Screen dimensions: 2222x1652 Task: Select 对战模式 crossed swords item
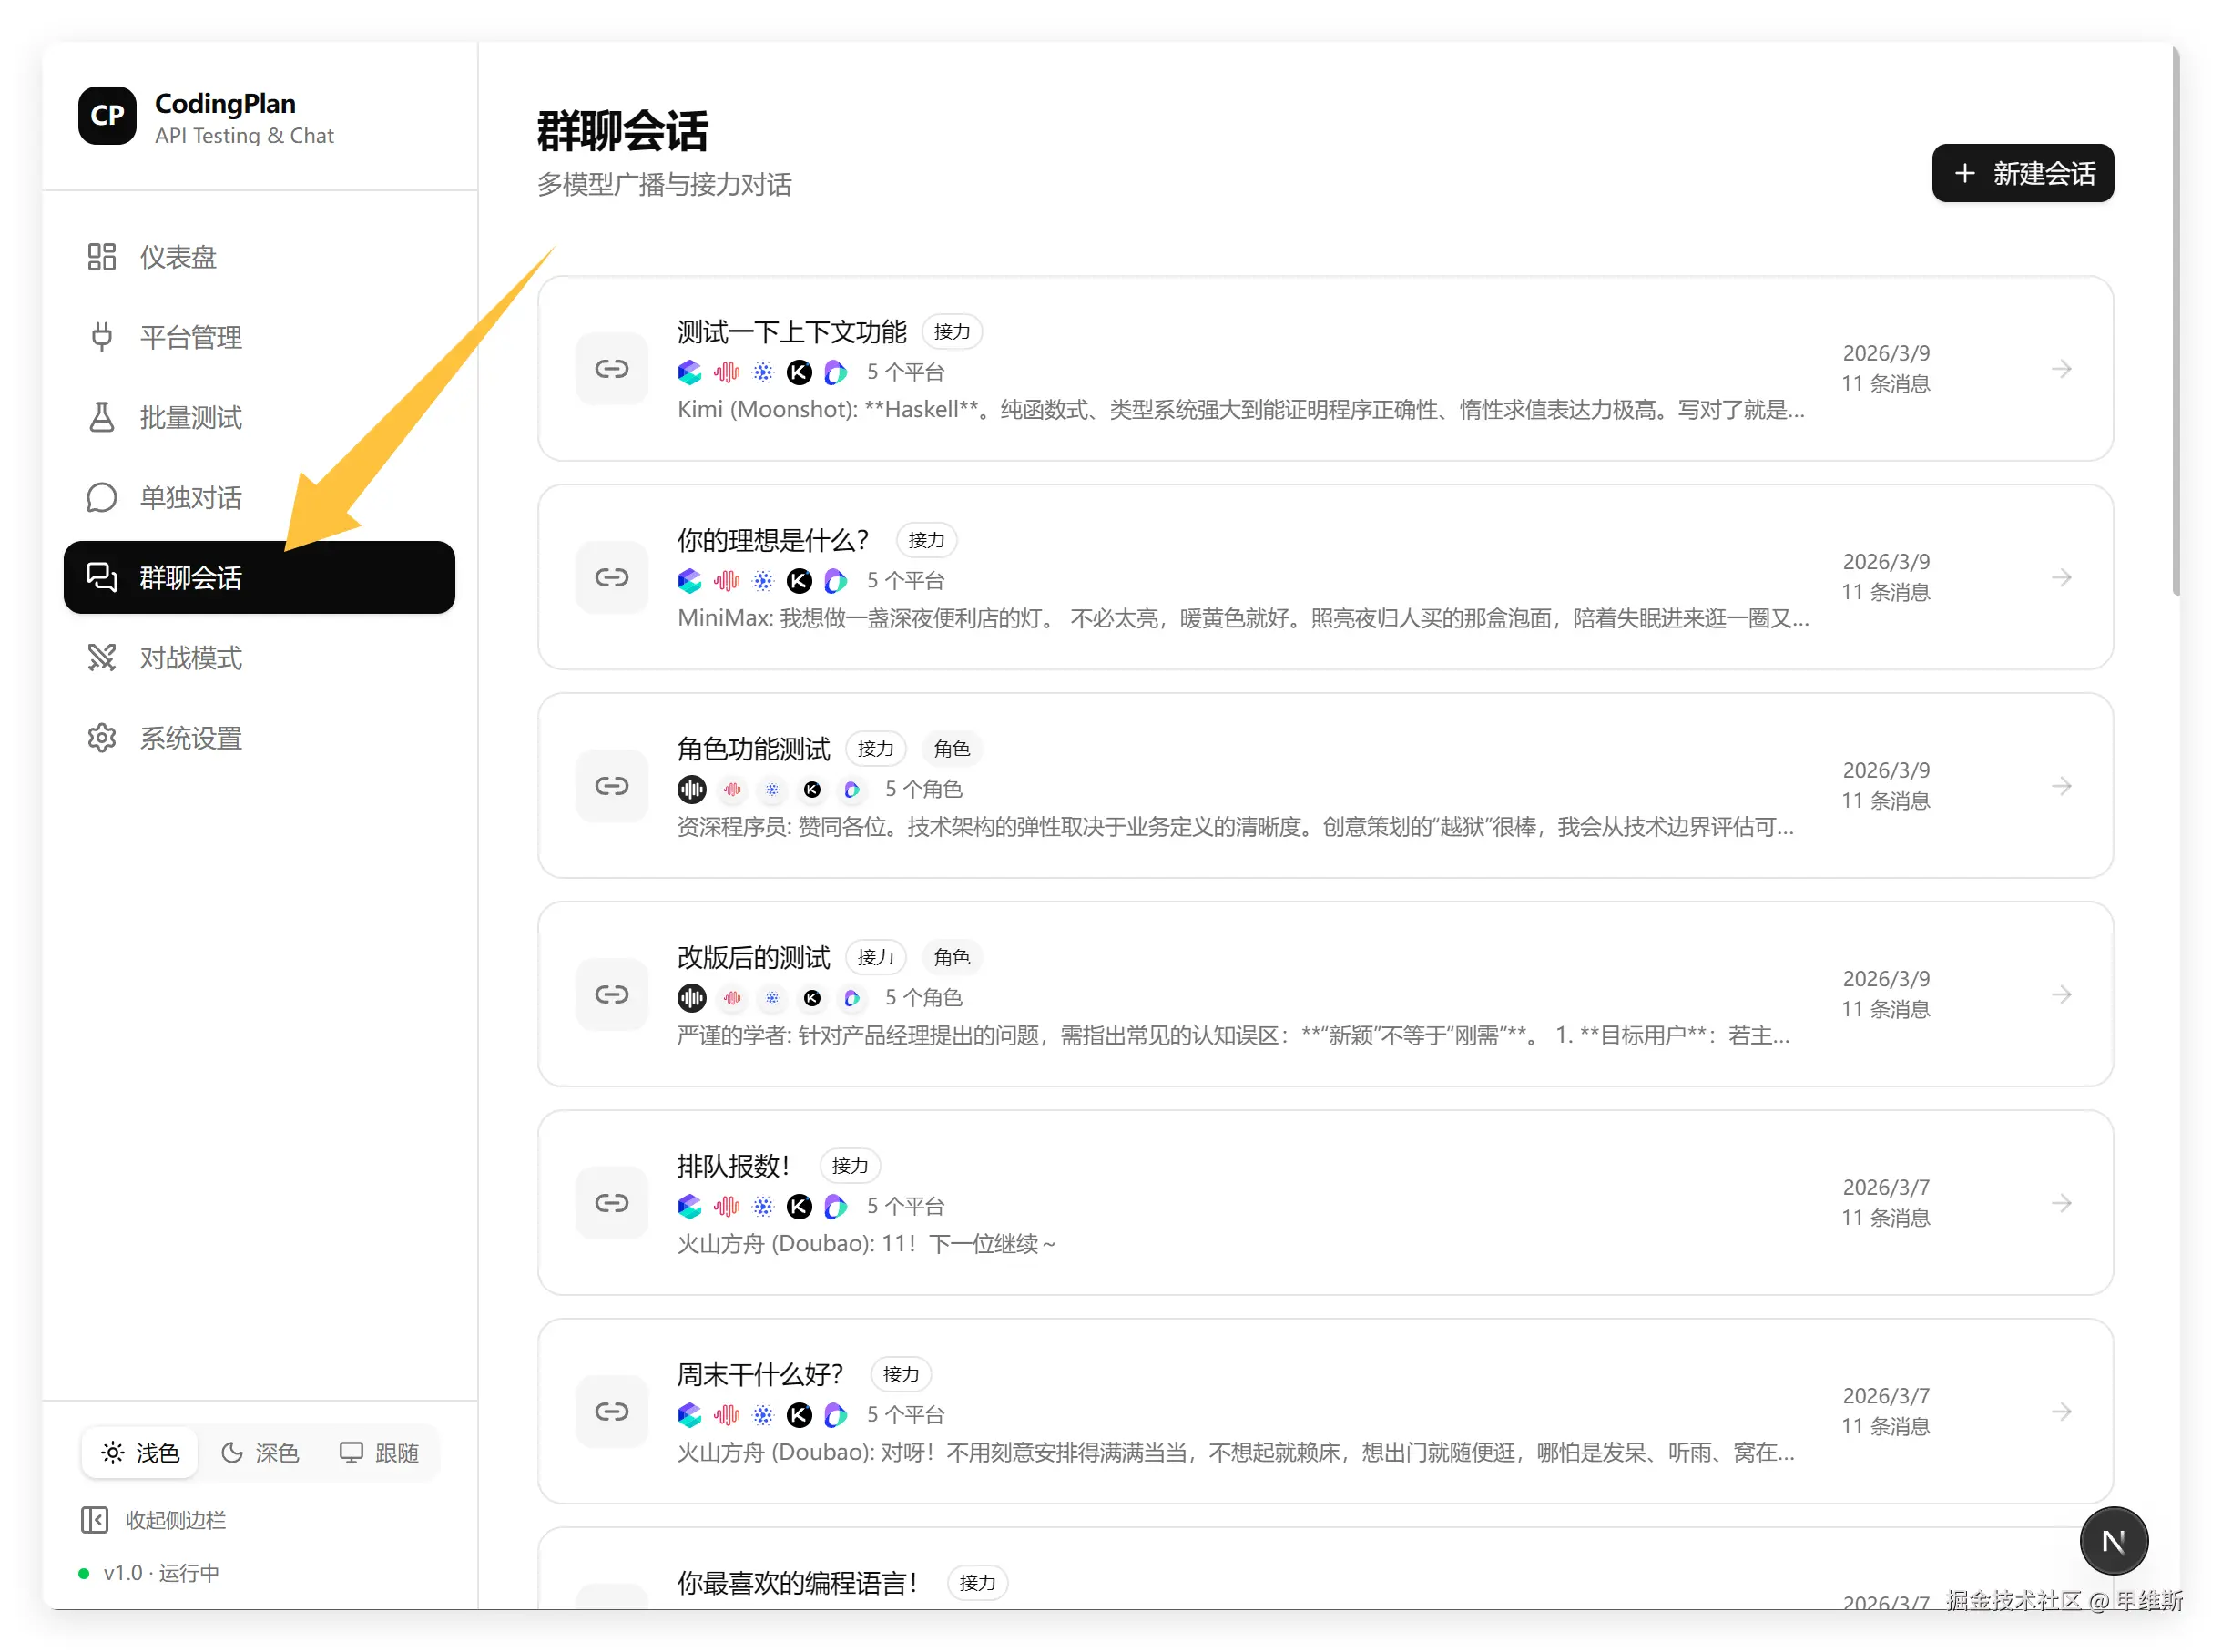(x=189, y=659)
